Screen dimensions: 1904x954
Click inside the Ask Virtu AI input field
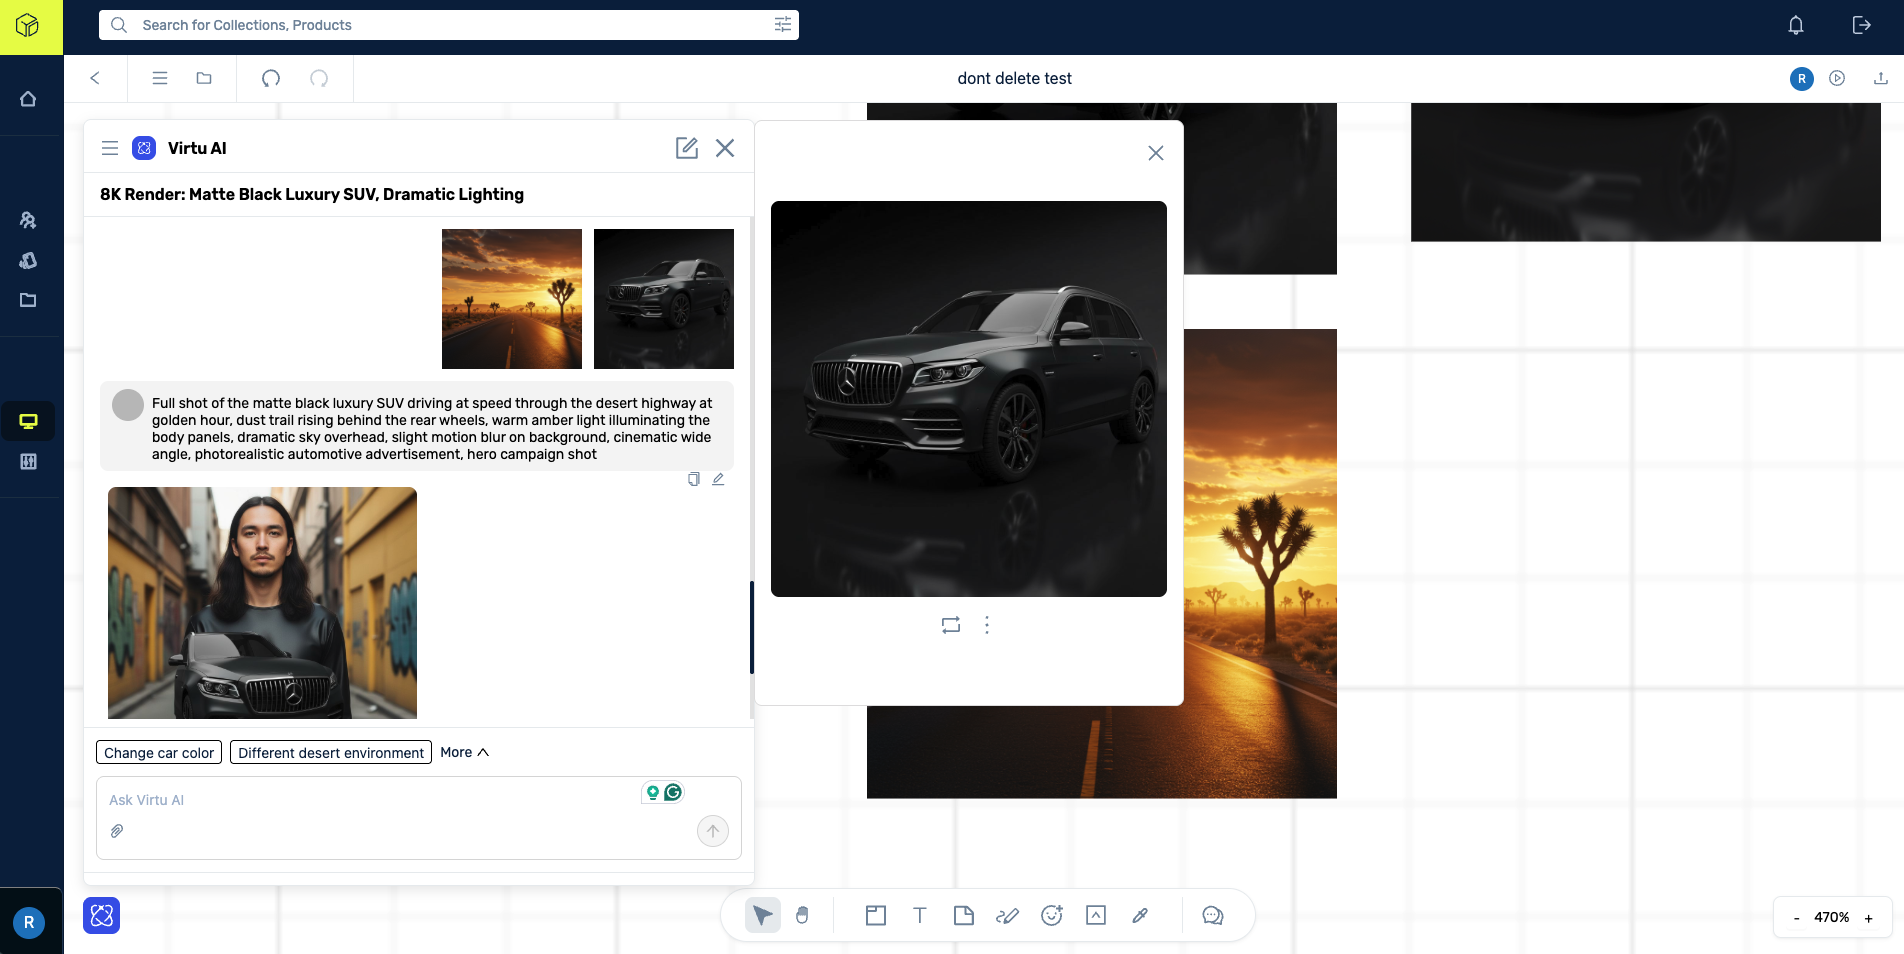(300, 800)
